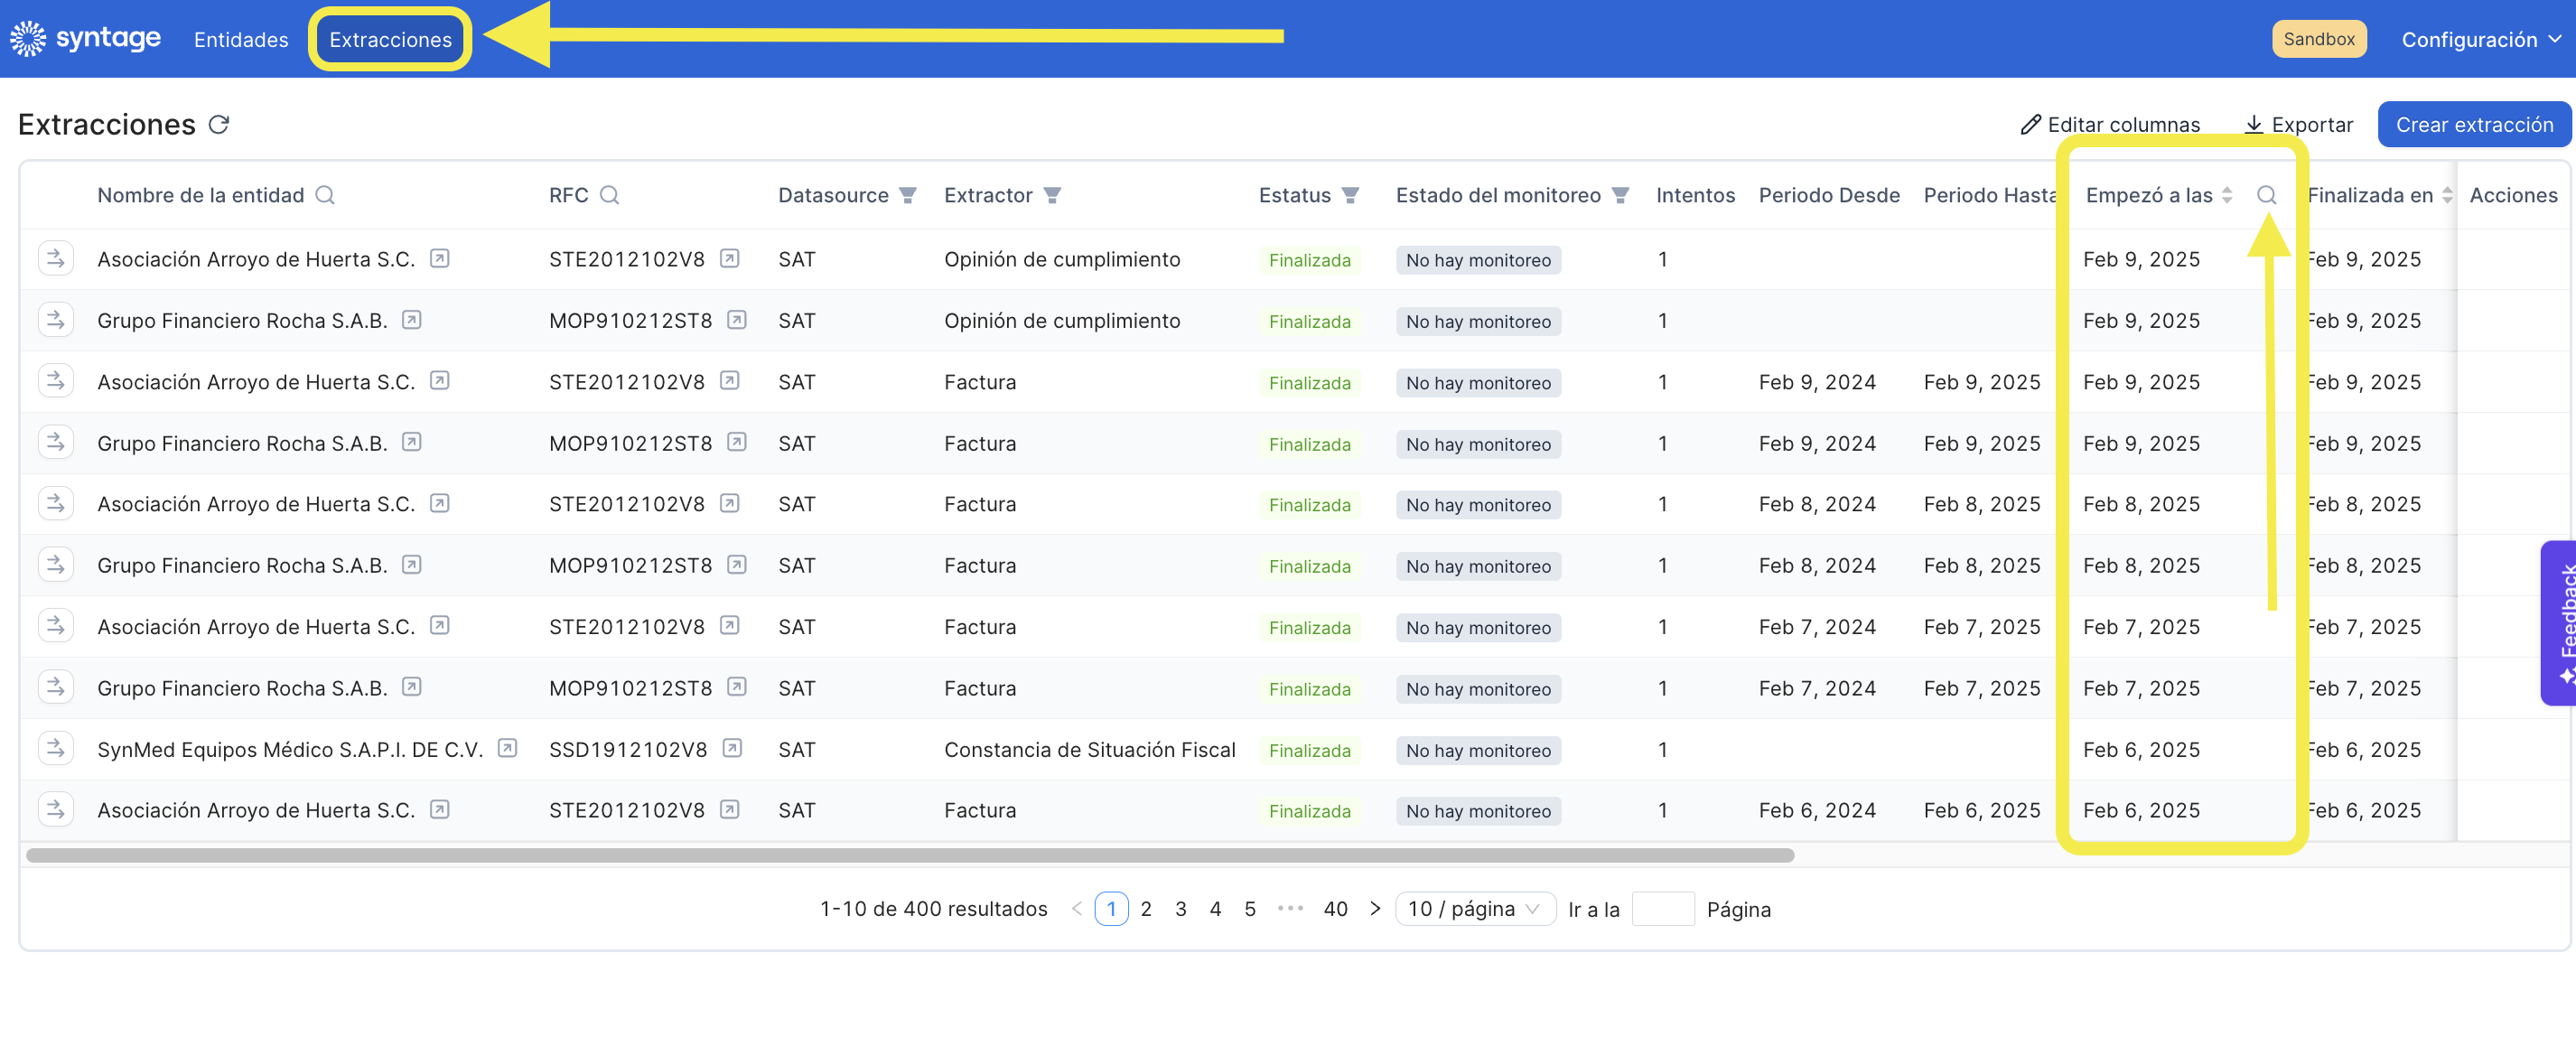The height and width of the screenshot is (1037, 2576).
Task: Click No hay monitoreo badge in first row
Action: tap(1478, 260)
